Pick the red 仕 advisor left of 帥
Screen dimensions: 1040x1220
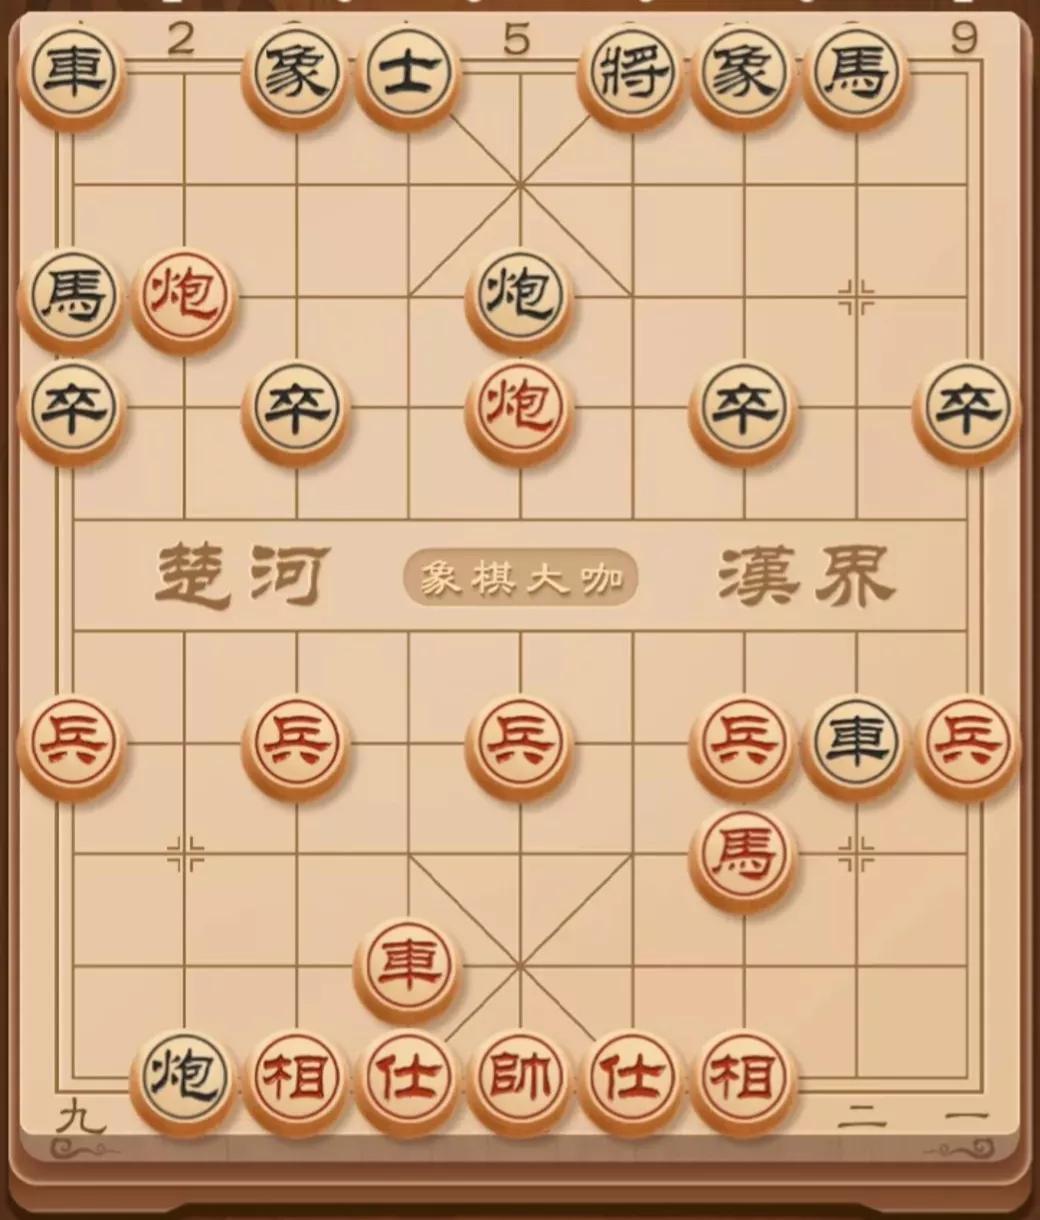click(407, 1079)
